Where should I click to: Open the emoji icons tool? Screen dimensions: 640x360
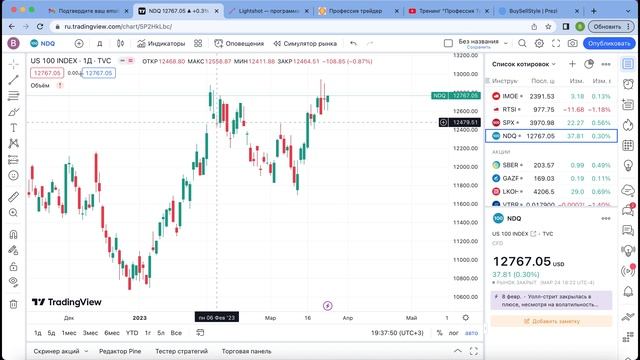pos(13,176)
